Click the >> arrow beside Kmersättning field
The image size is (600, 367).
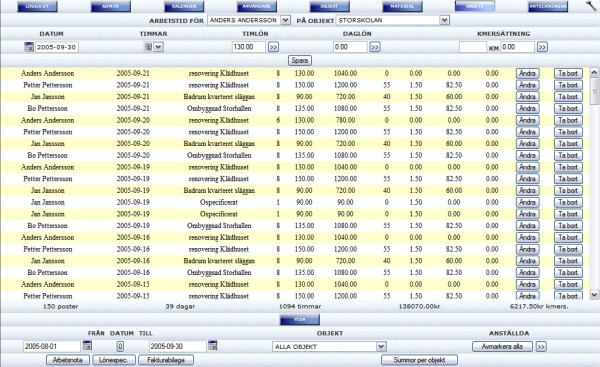point(542,47)
